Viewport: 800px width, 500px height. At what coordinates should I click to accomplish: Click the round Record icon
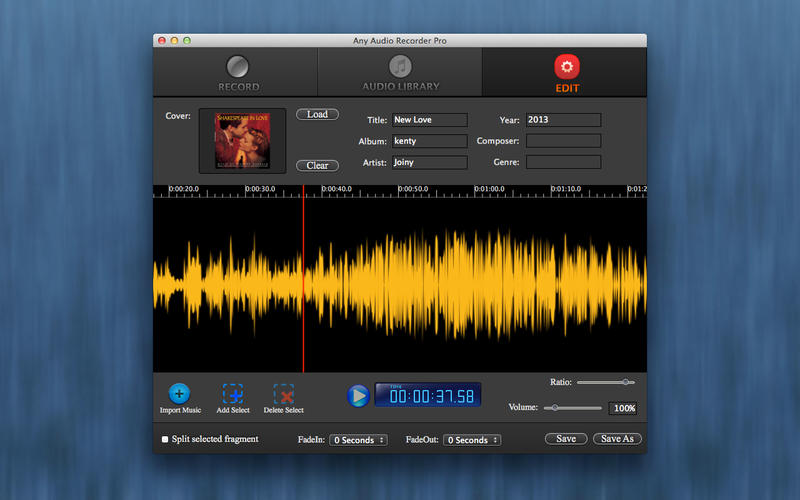pos(238,67)
